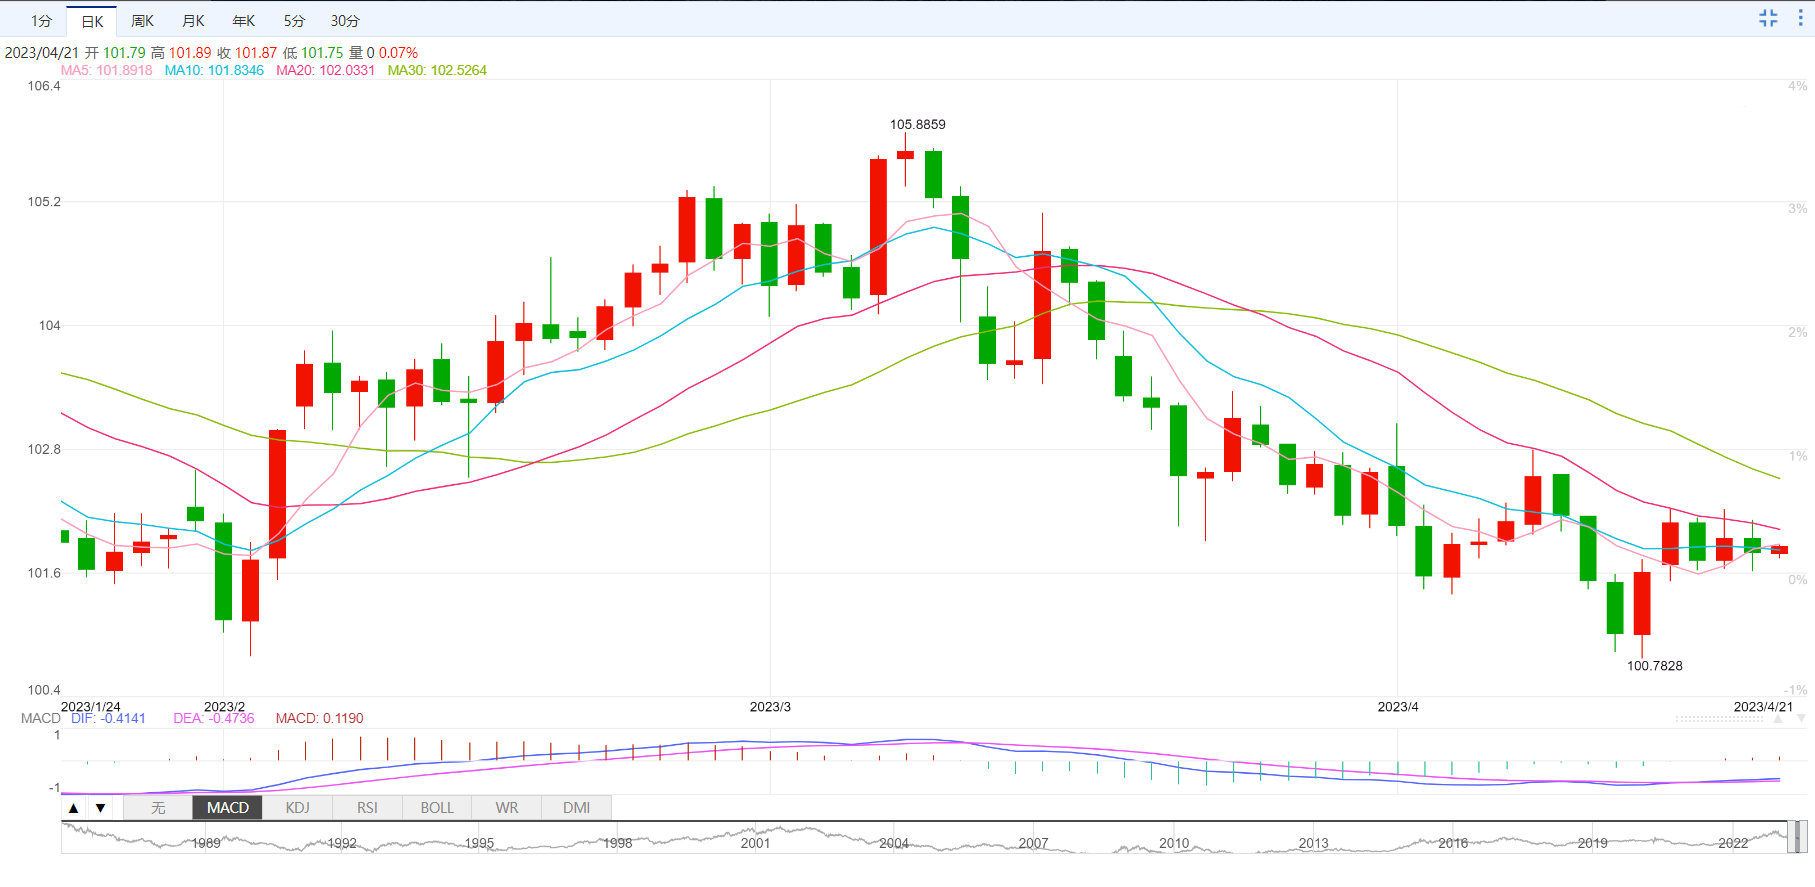Click the 2007 point on overview timeline
Viewport: 1815px width, 887px height.
(1033, 843)
